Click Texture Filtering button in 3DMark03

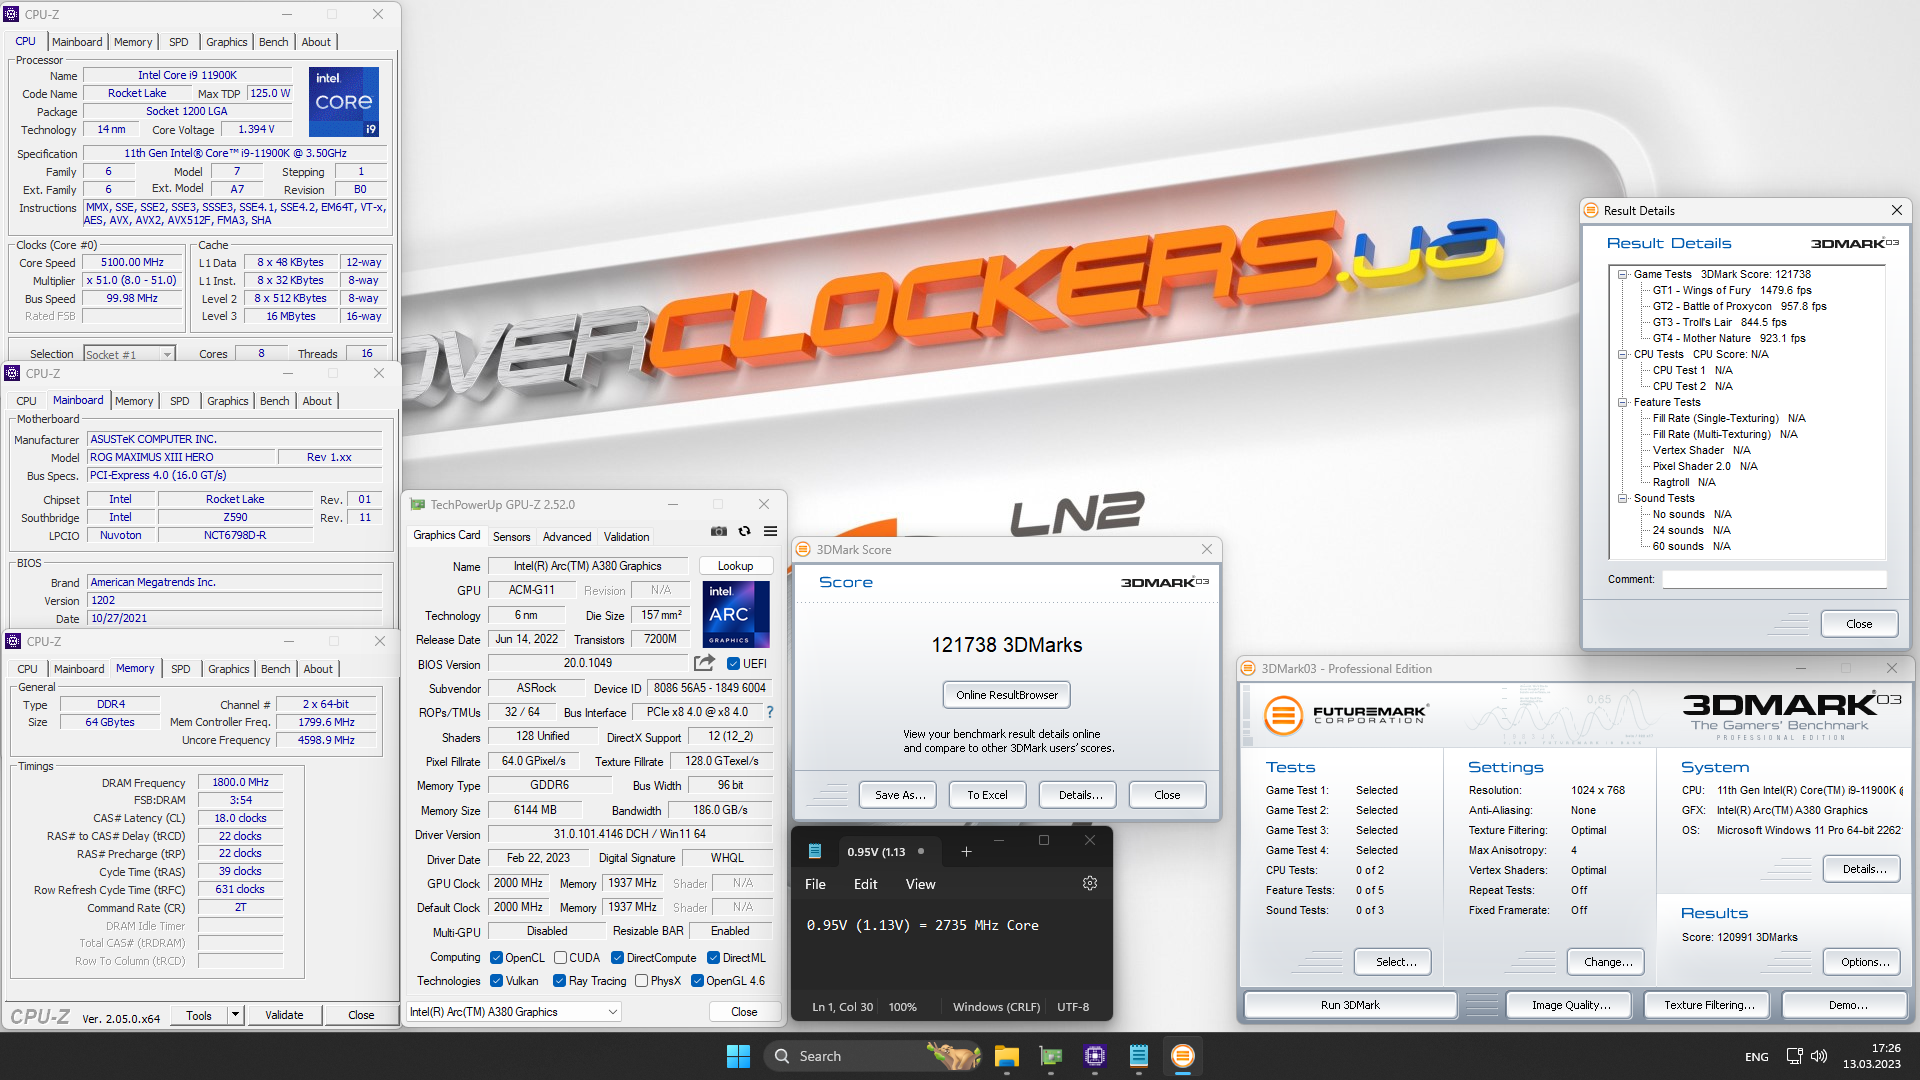coord(1708,1005)
